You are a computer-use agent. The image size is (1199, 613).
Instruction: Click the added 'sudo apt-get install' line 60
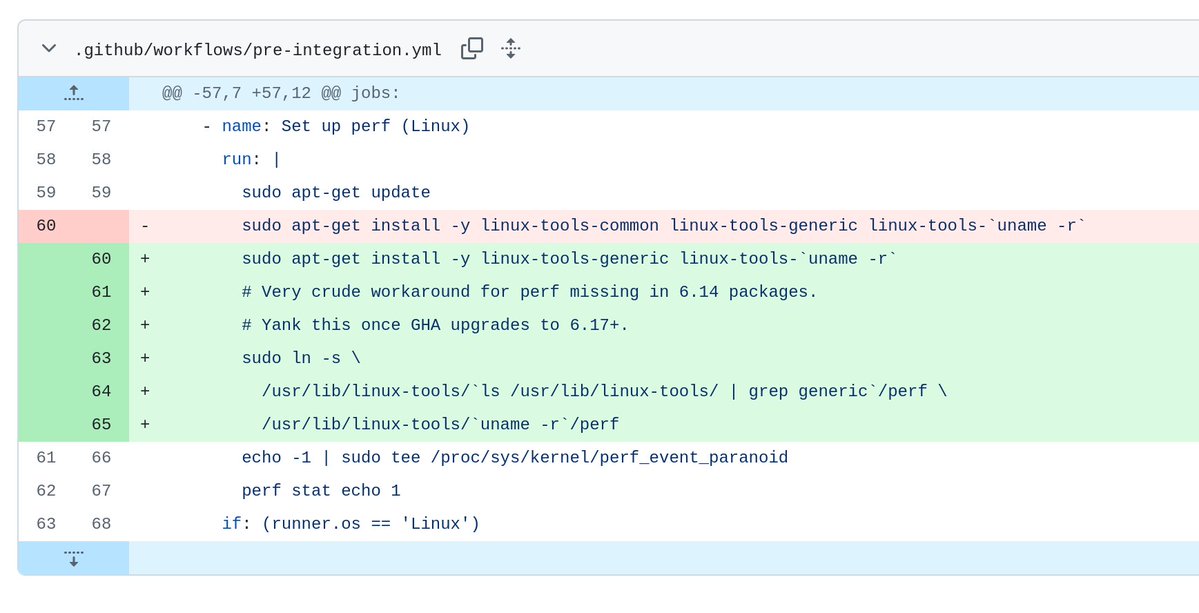569,258
